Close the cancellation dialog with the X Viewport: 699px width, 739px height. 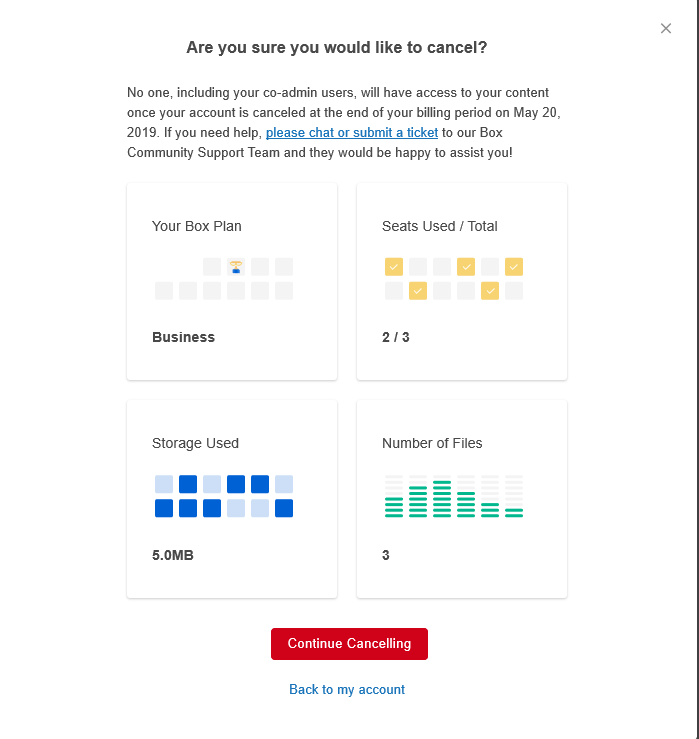tap(666, 28)
